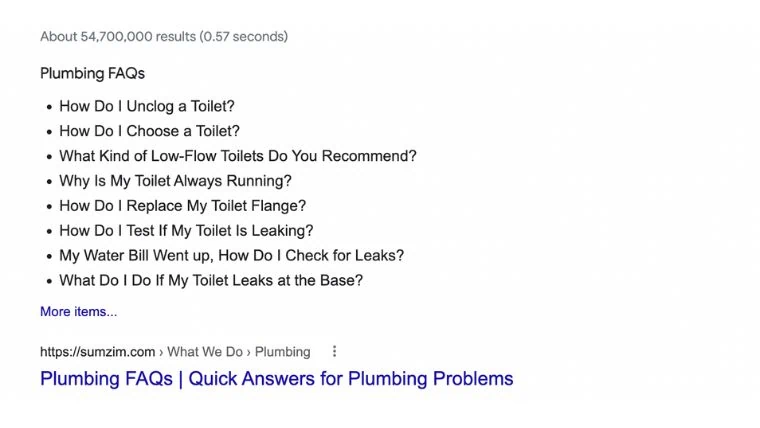This screenshot has width=760, height=428.
Task: Click the bullet beside "Unclog a Toilet"
Action: pos(48,106)
